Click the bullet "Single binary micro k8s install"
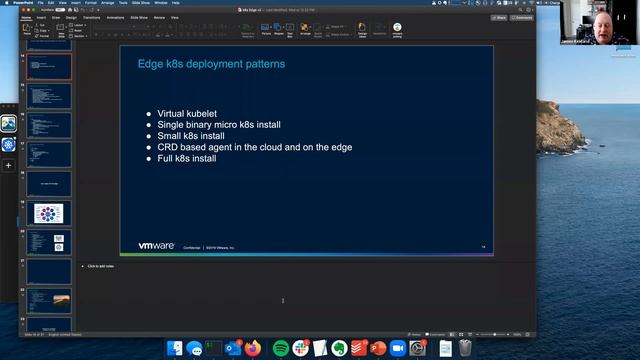Image resolution: width=640 pixels, height=360 pixels. [x=219, y=125]
